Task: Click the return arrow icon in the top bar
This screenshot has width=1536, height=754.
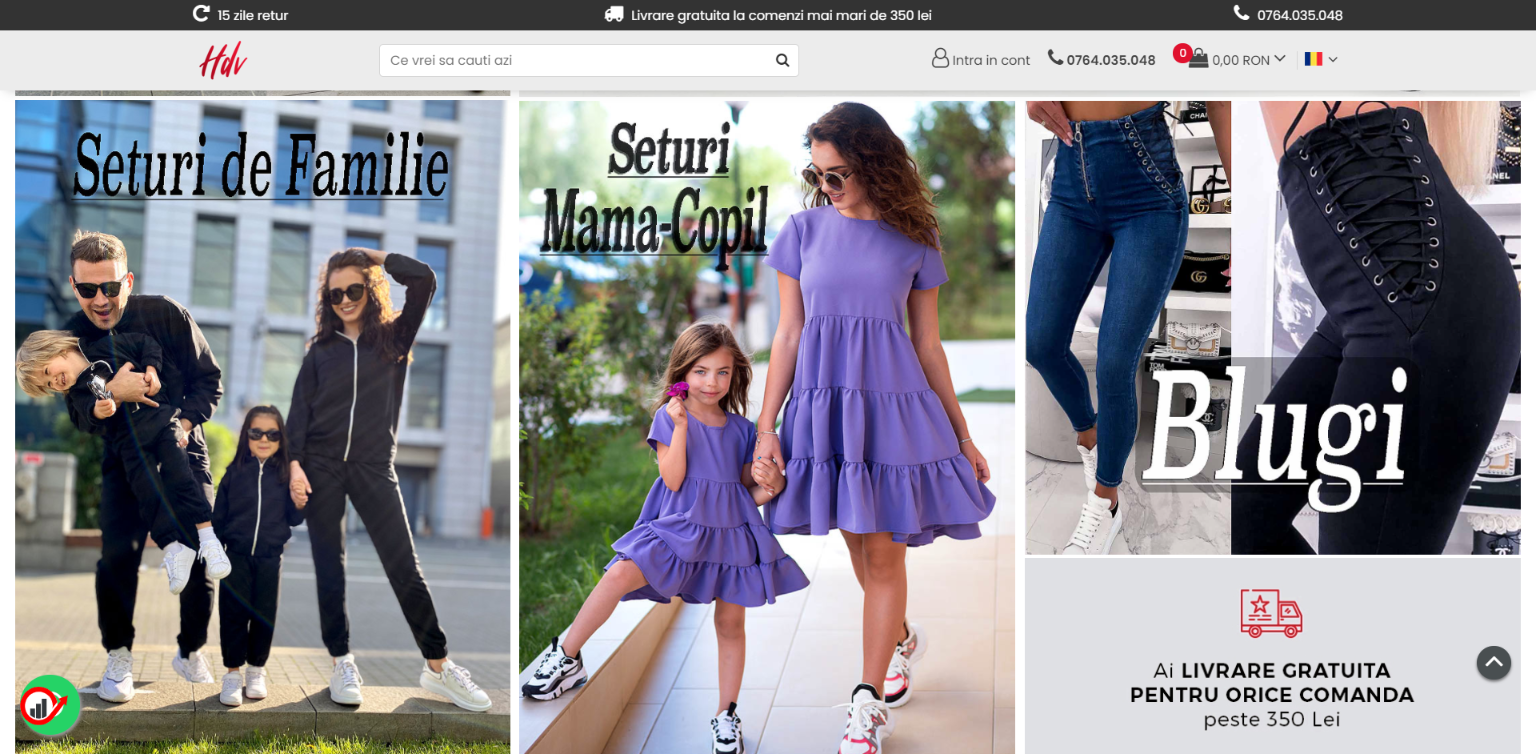Action: [201, 14]
